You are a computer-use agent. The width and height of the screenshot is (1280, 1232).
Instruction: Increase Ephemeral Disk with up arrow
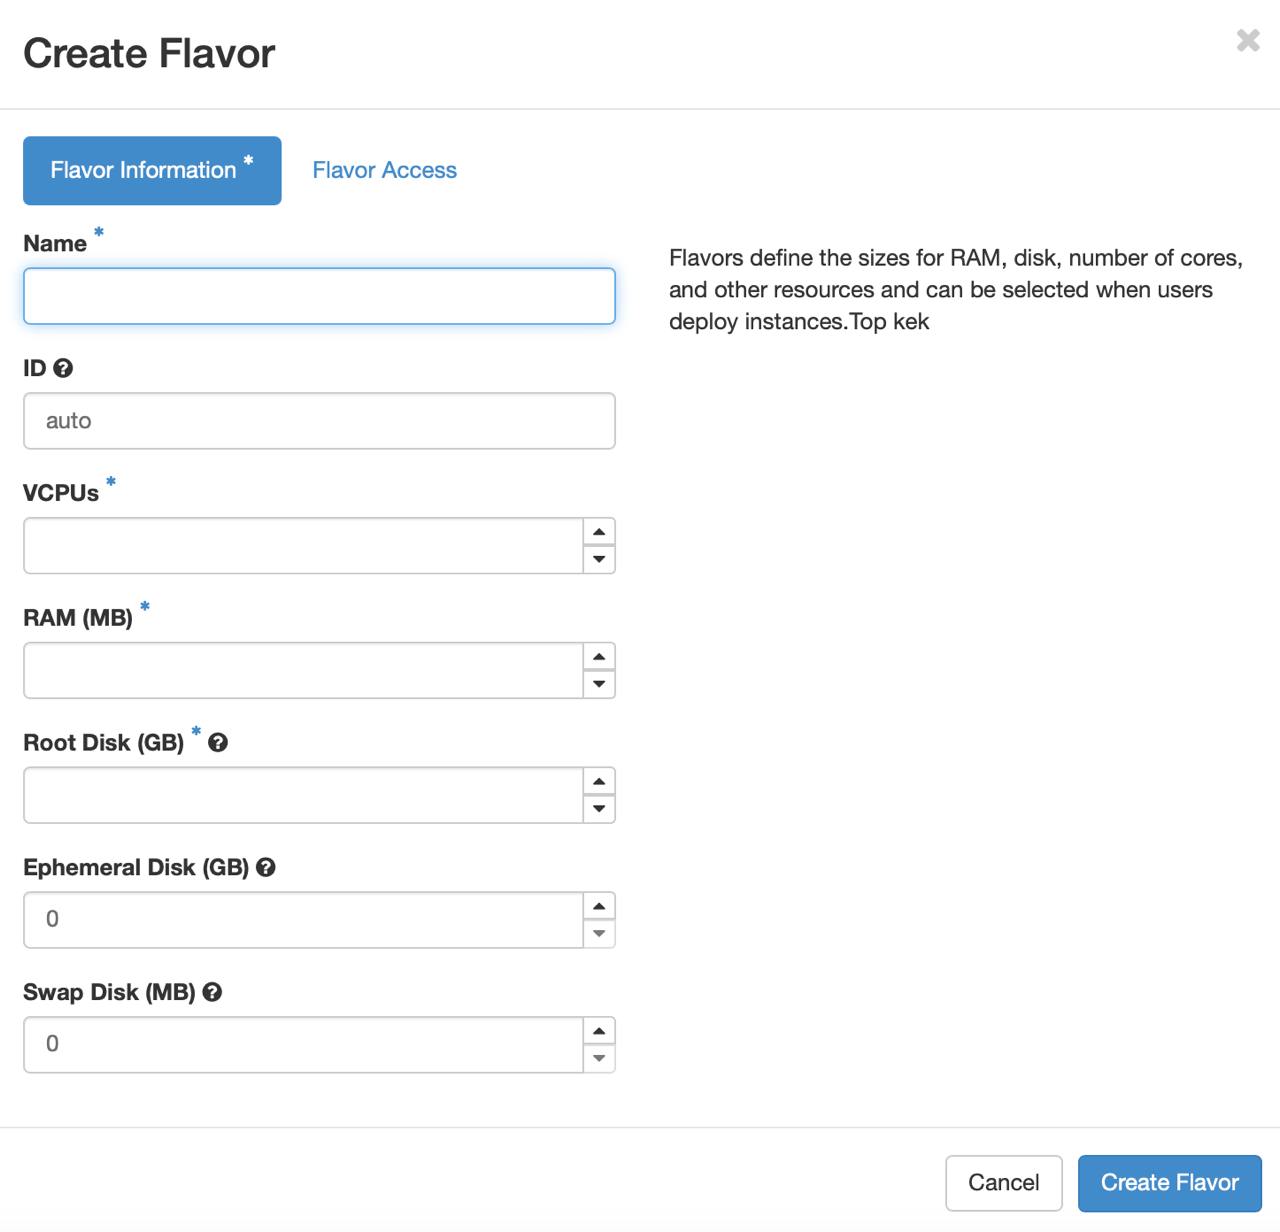tap(598, 907)
